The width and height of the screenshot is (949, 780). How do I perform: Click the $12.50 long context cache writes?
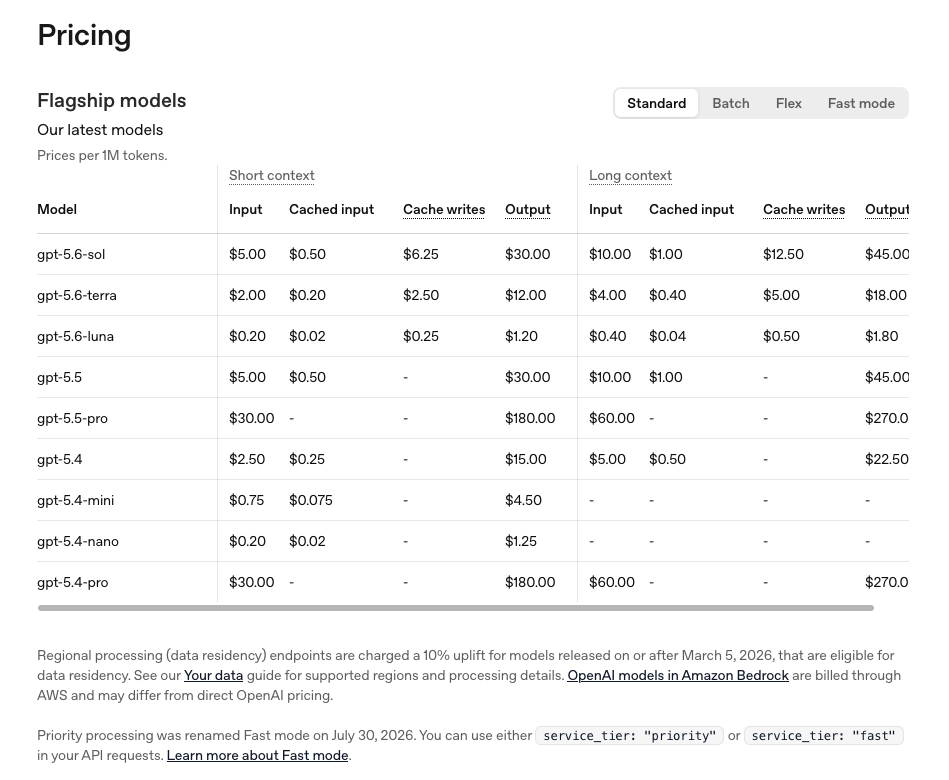(783, 254)
